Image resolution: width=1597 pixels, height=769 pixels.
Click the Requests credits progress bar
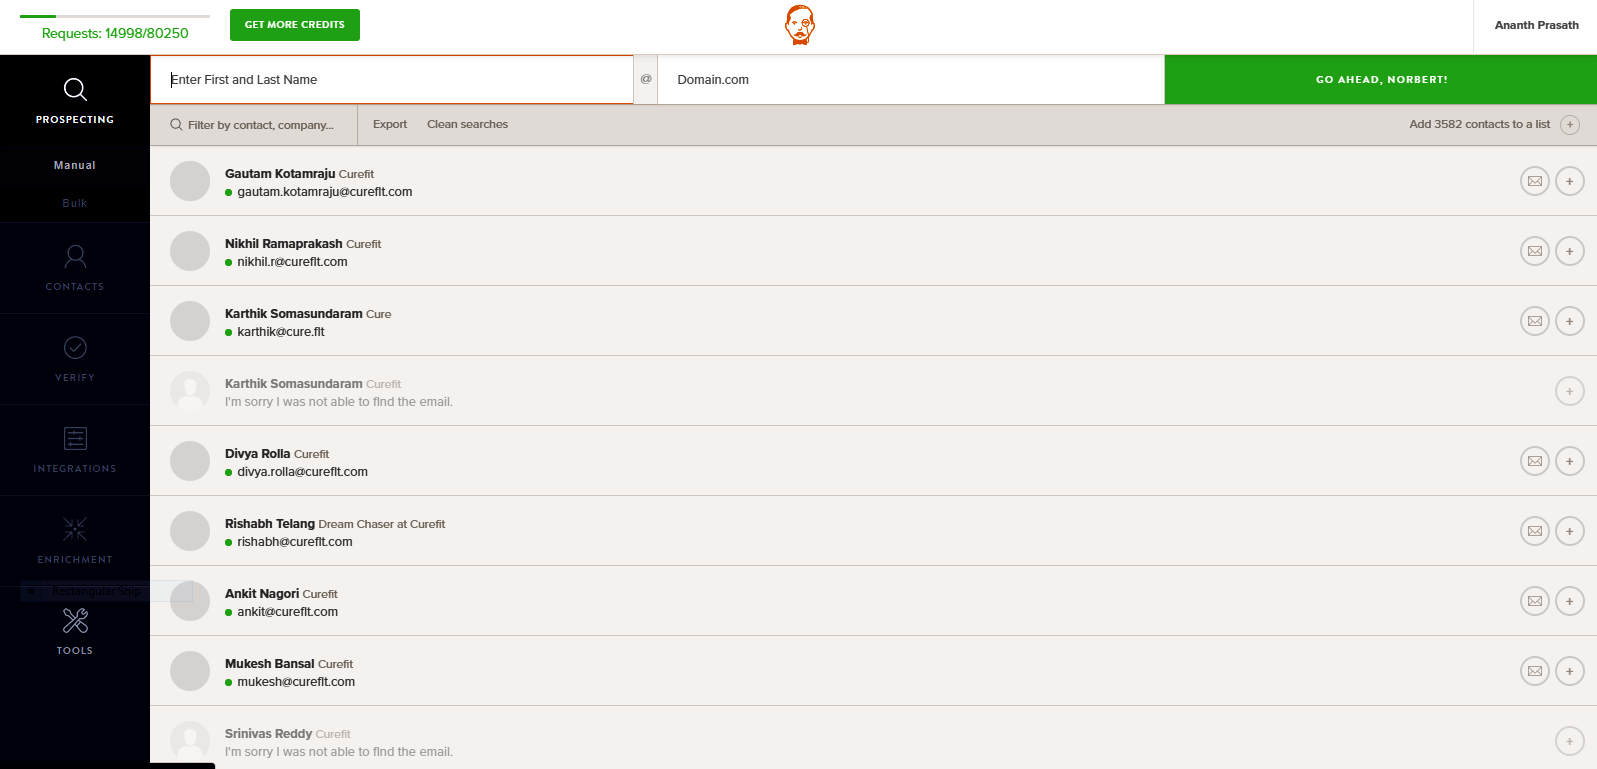click(x=115, y=16)
